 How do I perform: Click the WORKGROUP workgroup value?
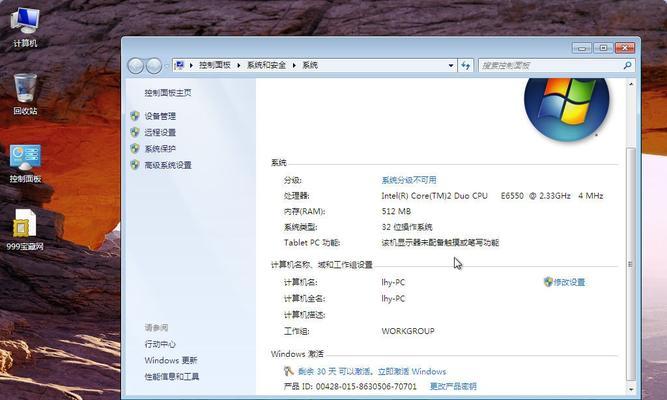[408, 331]
